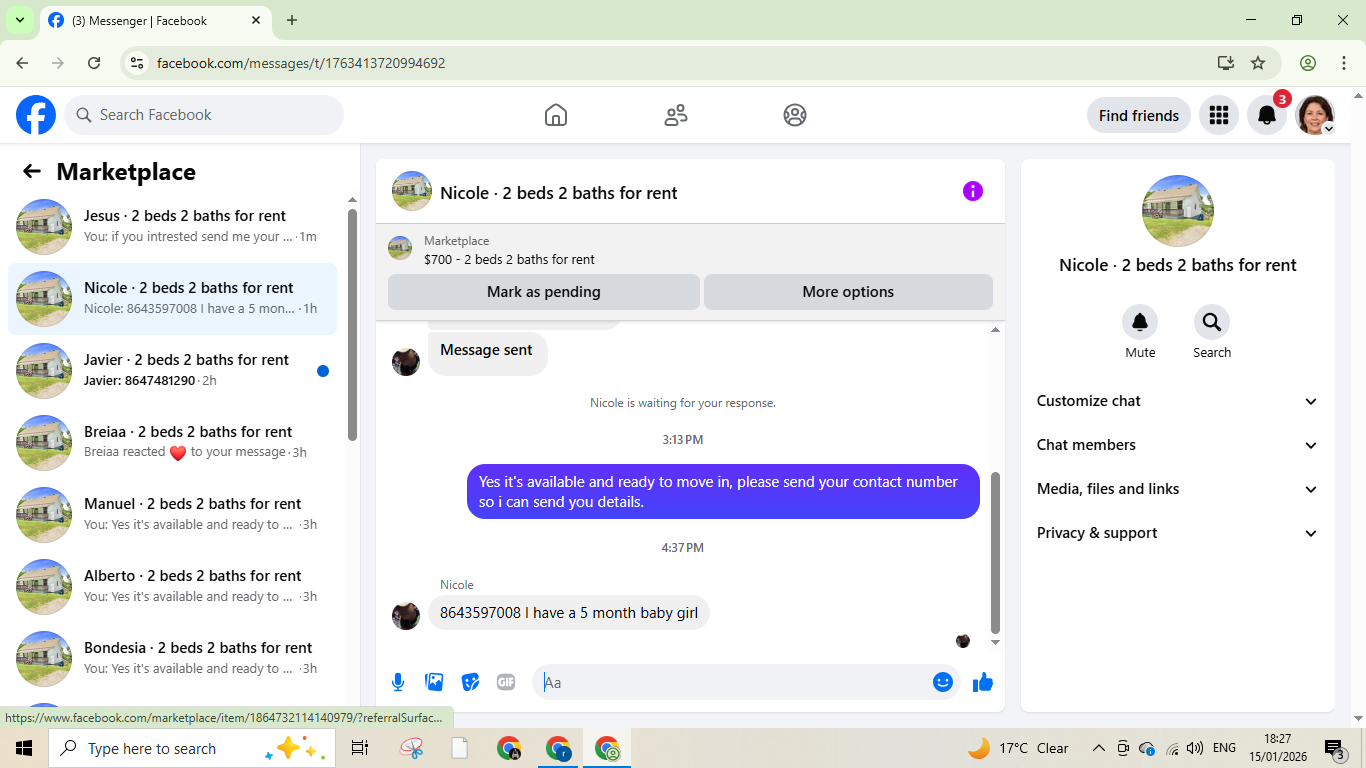Select Nicole · 2 beds 2 baths conversation
Viewport: 1366px width, 768px height.
(x=172, y=299)
